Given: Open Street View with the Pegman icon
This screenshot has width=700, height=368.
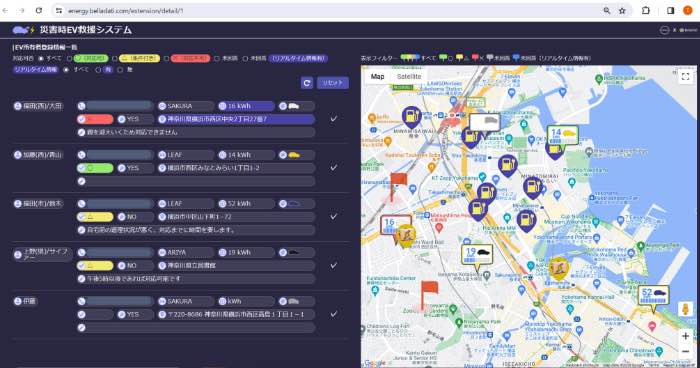Looking at the screenshot, I should pyautogui.click(x=685, y=309).
